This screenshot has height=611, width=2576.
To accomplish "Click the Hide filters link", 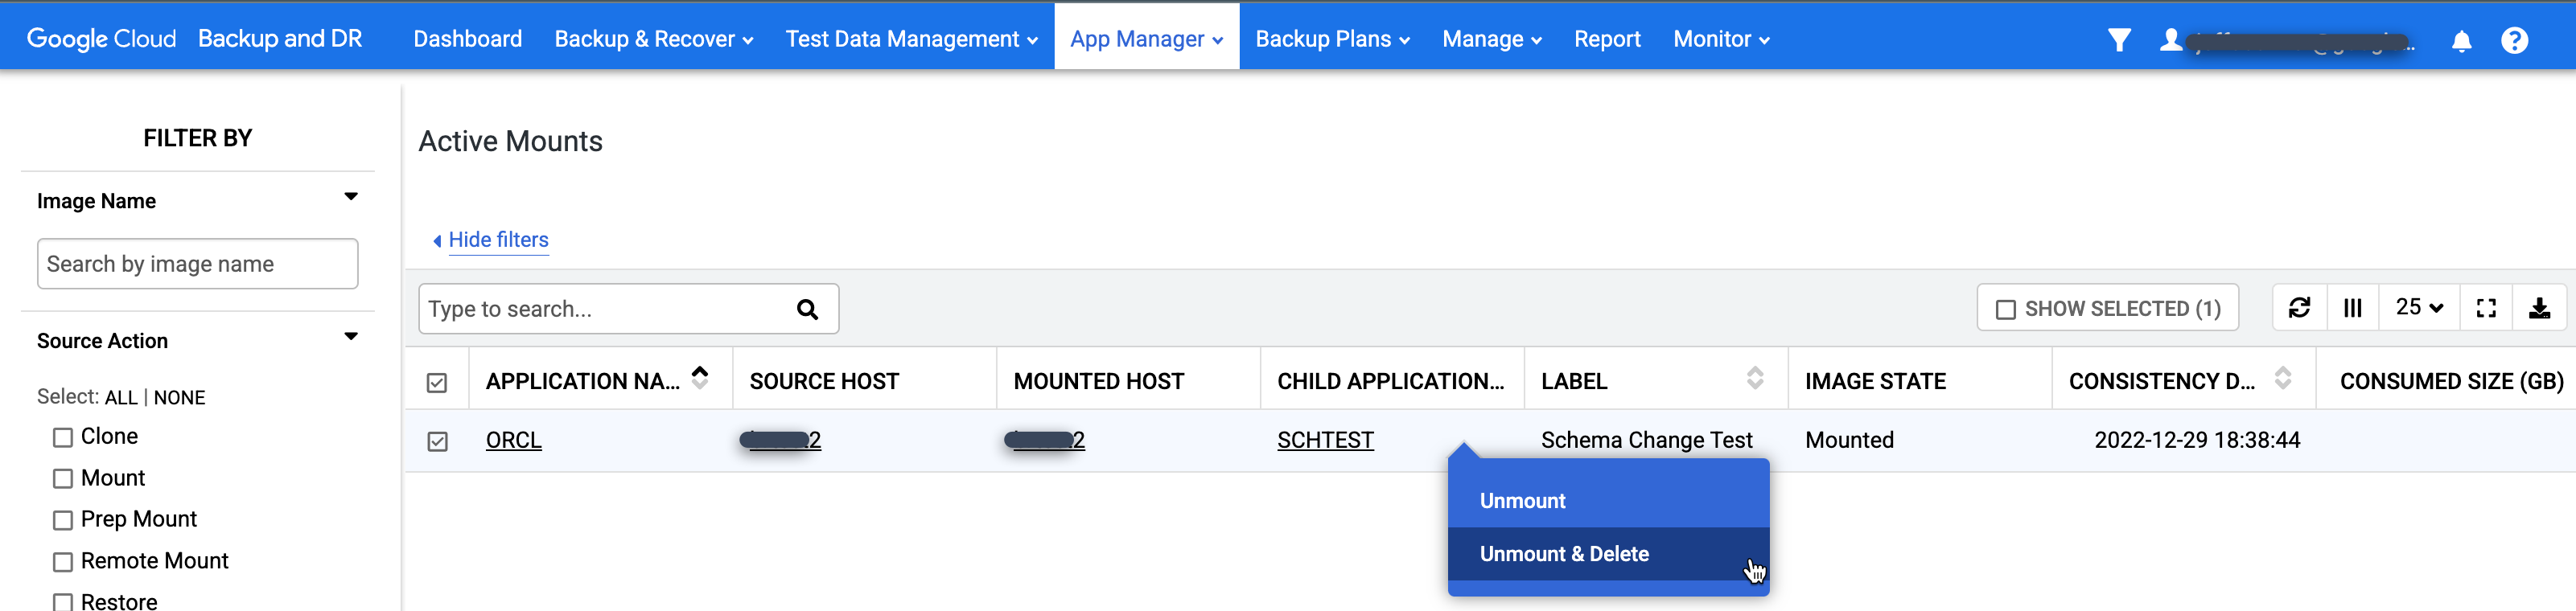I will 497,240.
